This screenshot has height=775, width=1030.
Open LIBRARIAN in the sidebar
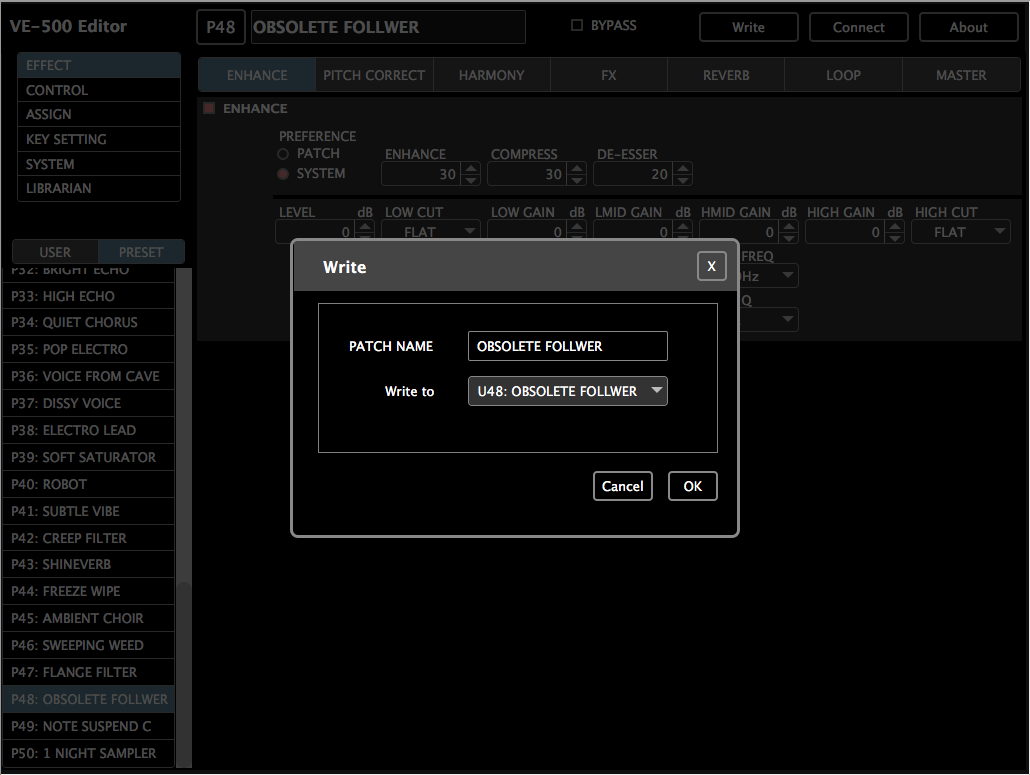coord(99,188)
